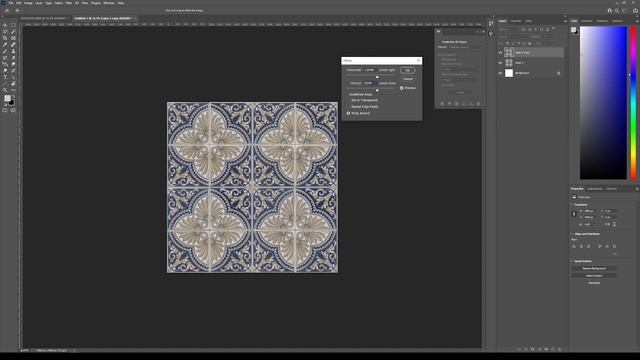Select the History Brush tool
640x360 pixels.
[x=5, y=58]
